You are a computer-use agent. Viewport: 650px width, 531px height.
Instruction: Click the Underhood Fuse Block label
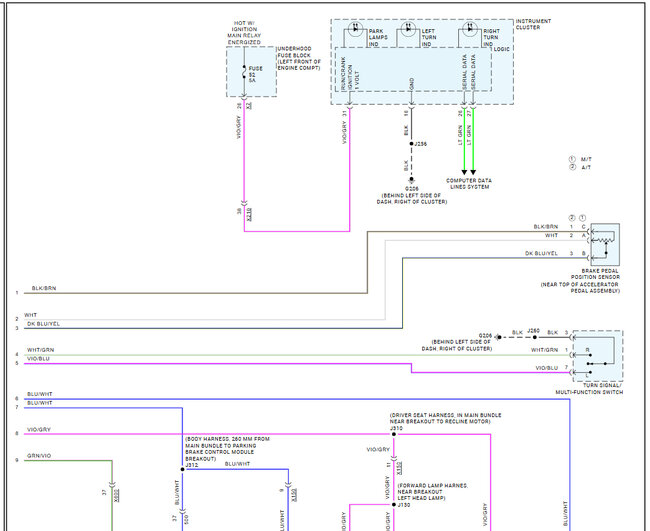(299, 58)
